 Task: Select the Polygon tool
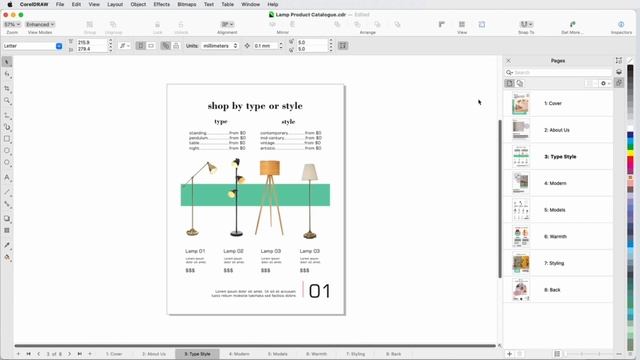coord(7,163)
